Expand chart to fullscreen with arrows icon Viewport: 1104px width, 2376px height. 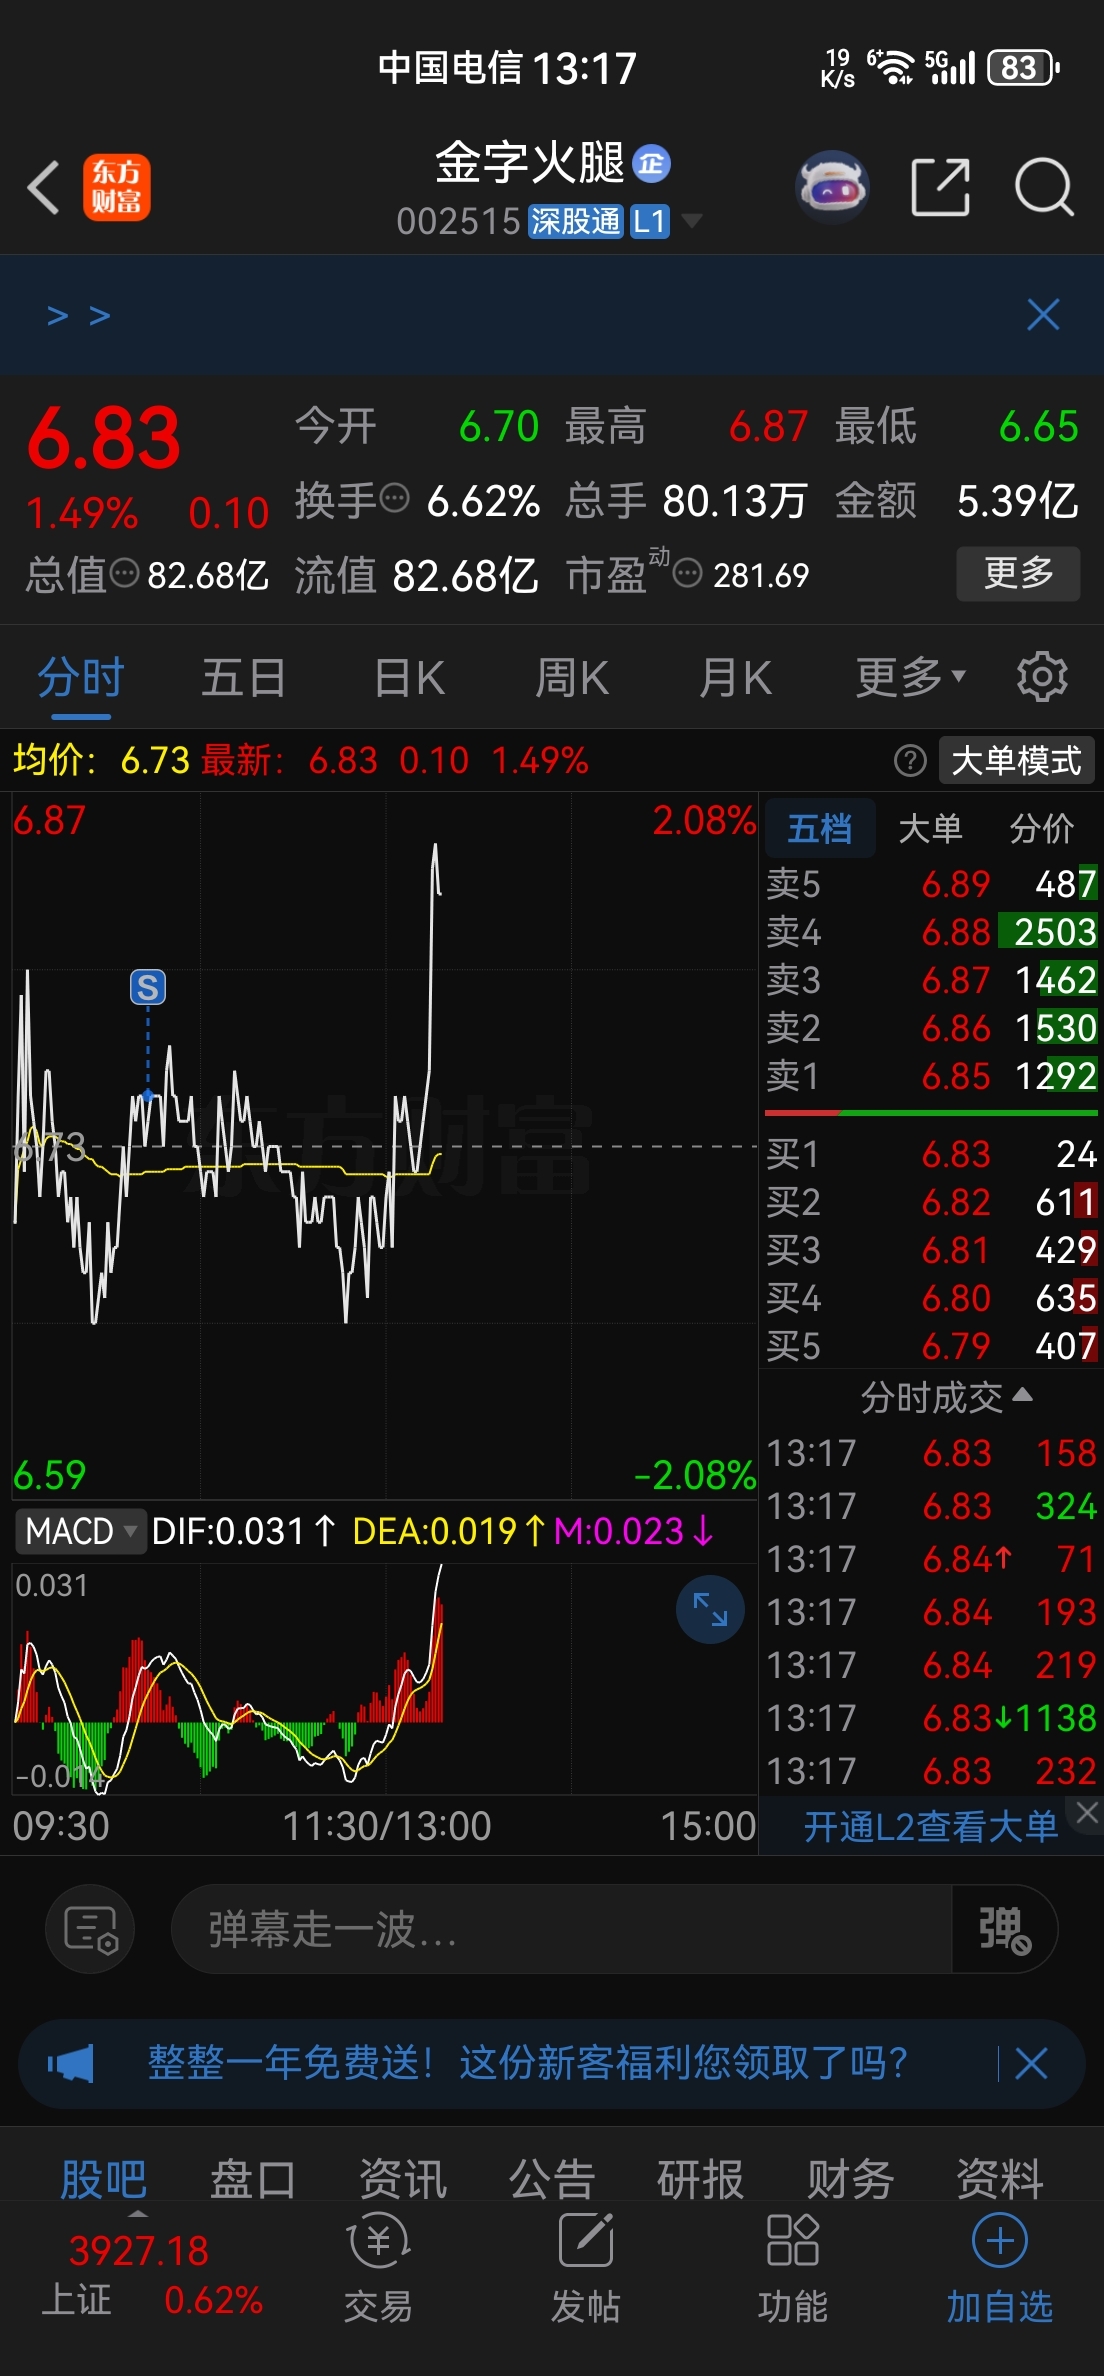click(x=710, y=1610)
